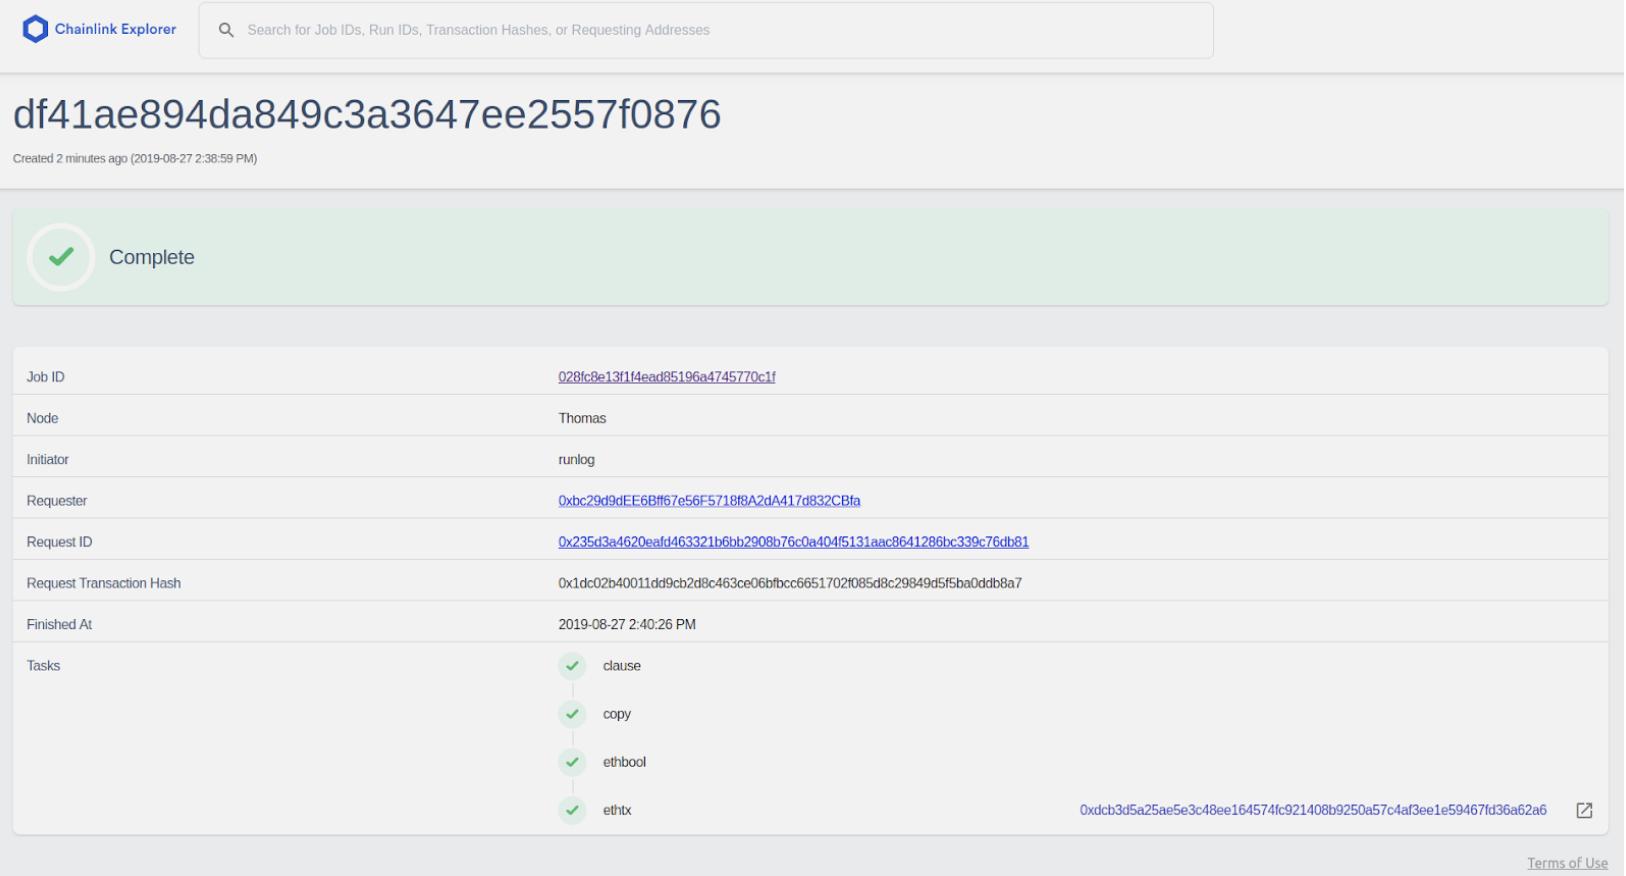Click the ethbool task checkmark icon

(x=572, y=762)
